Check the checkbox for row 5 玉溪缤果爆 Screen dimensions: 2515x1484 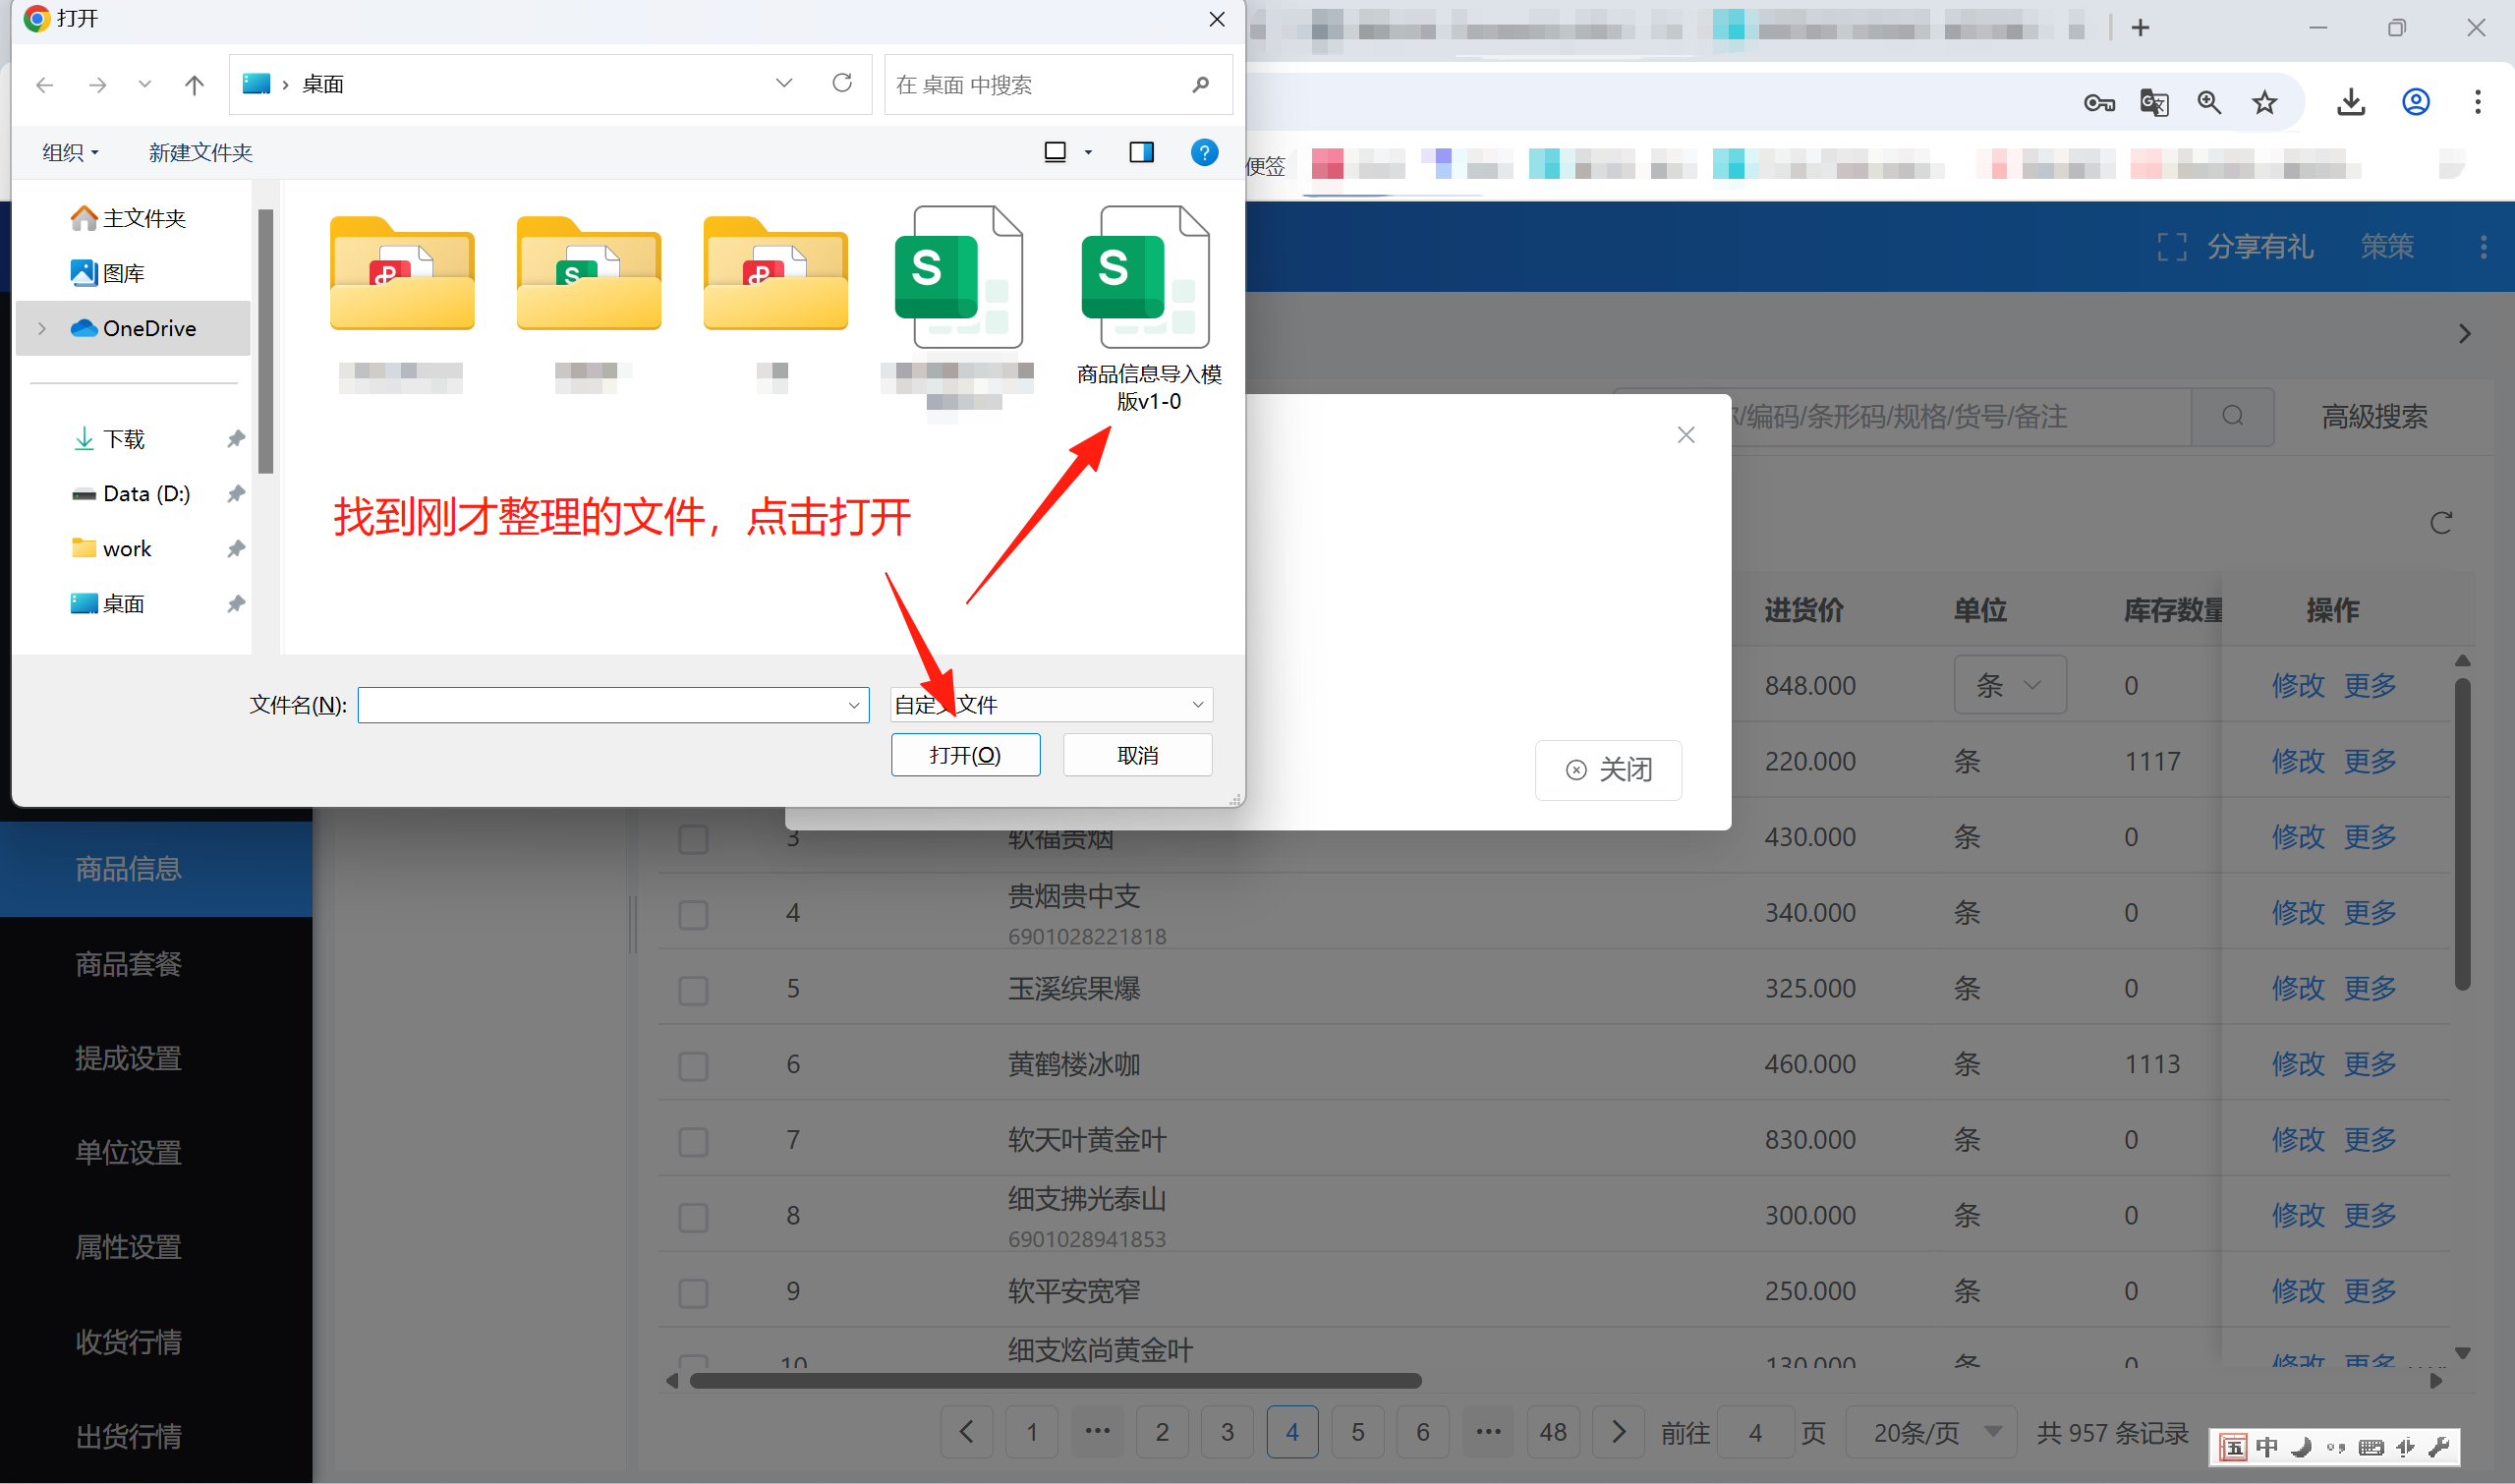point(693,990)
